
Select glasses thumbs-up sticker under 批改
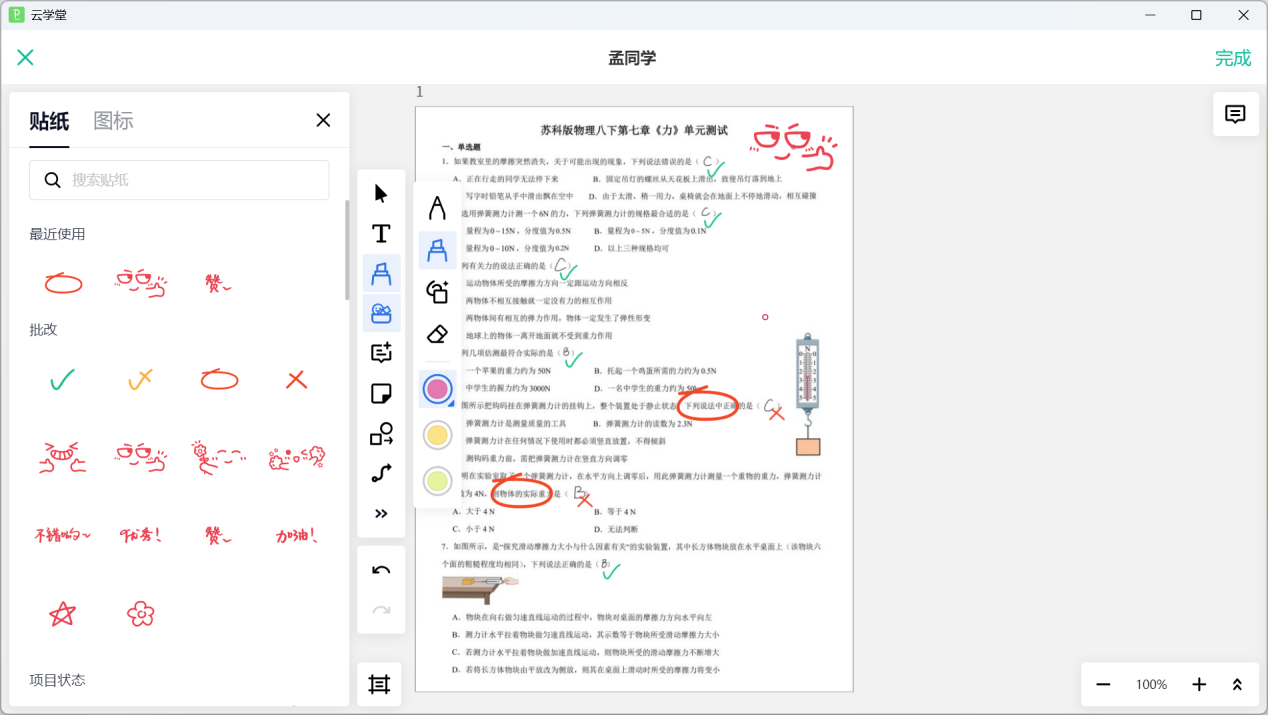coord(140,457)
